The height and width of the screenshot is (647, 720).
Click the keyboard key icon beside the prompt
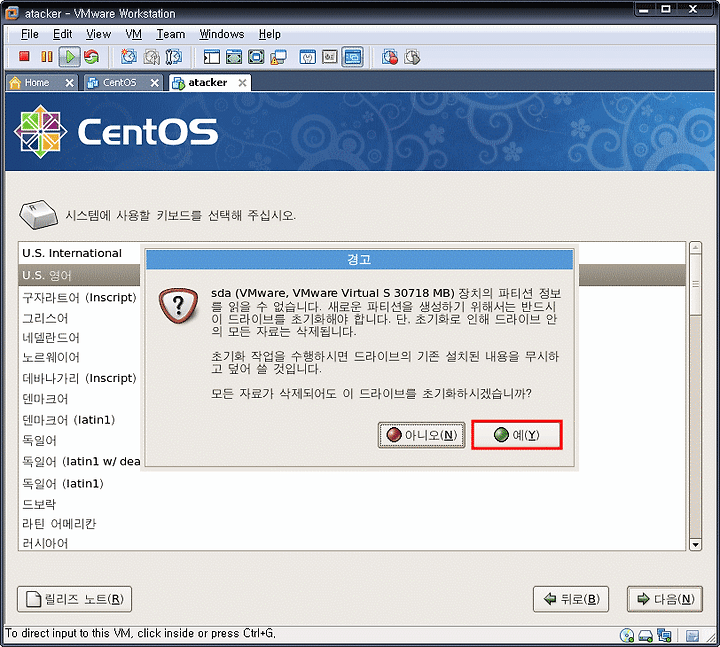point(38,214)
